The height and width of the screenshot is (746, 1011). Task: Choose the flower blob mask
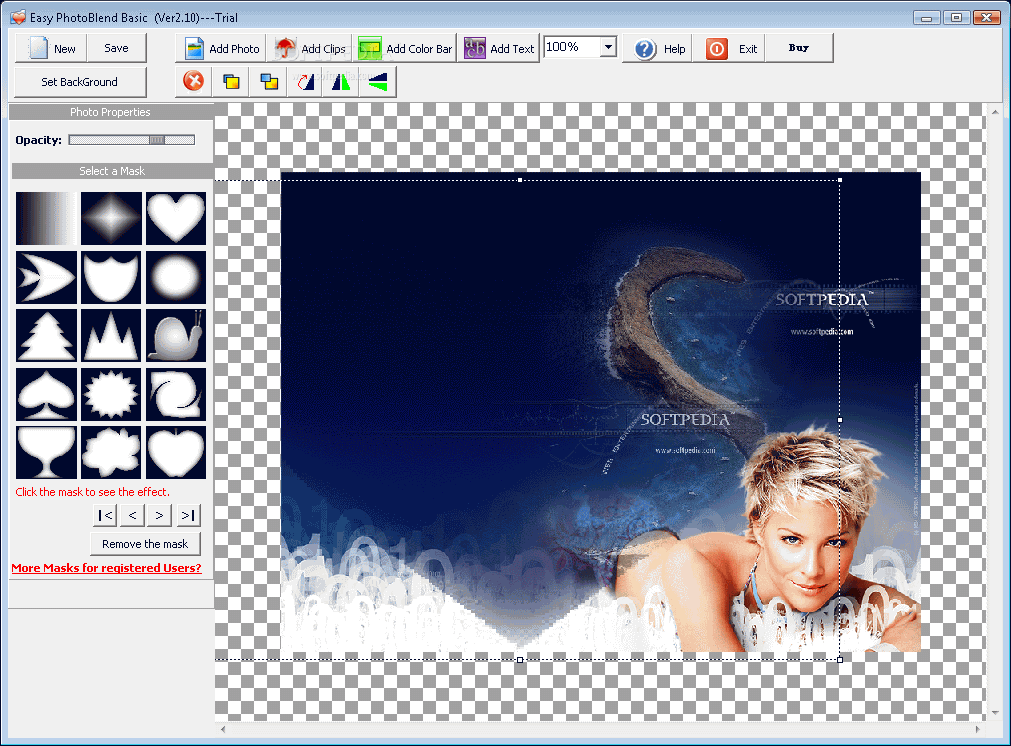pos(111,453)
